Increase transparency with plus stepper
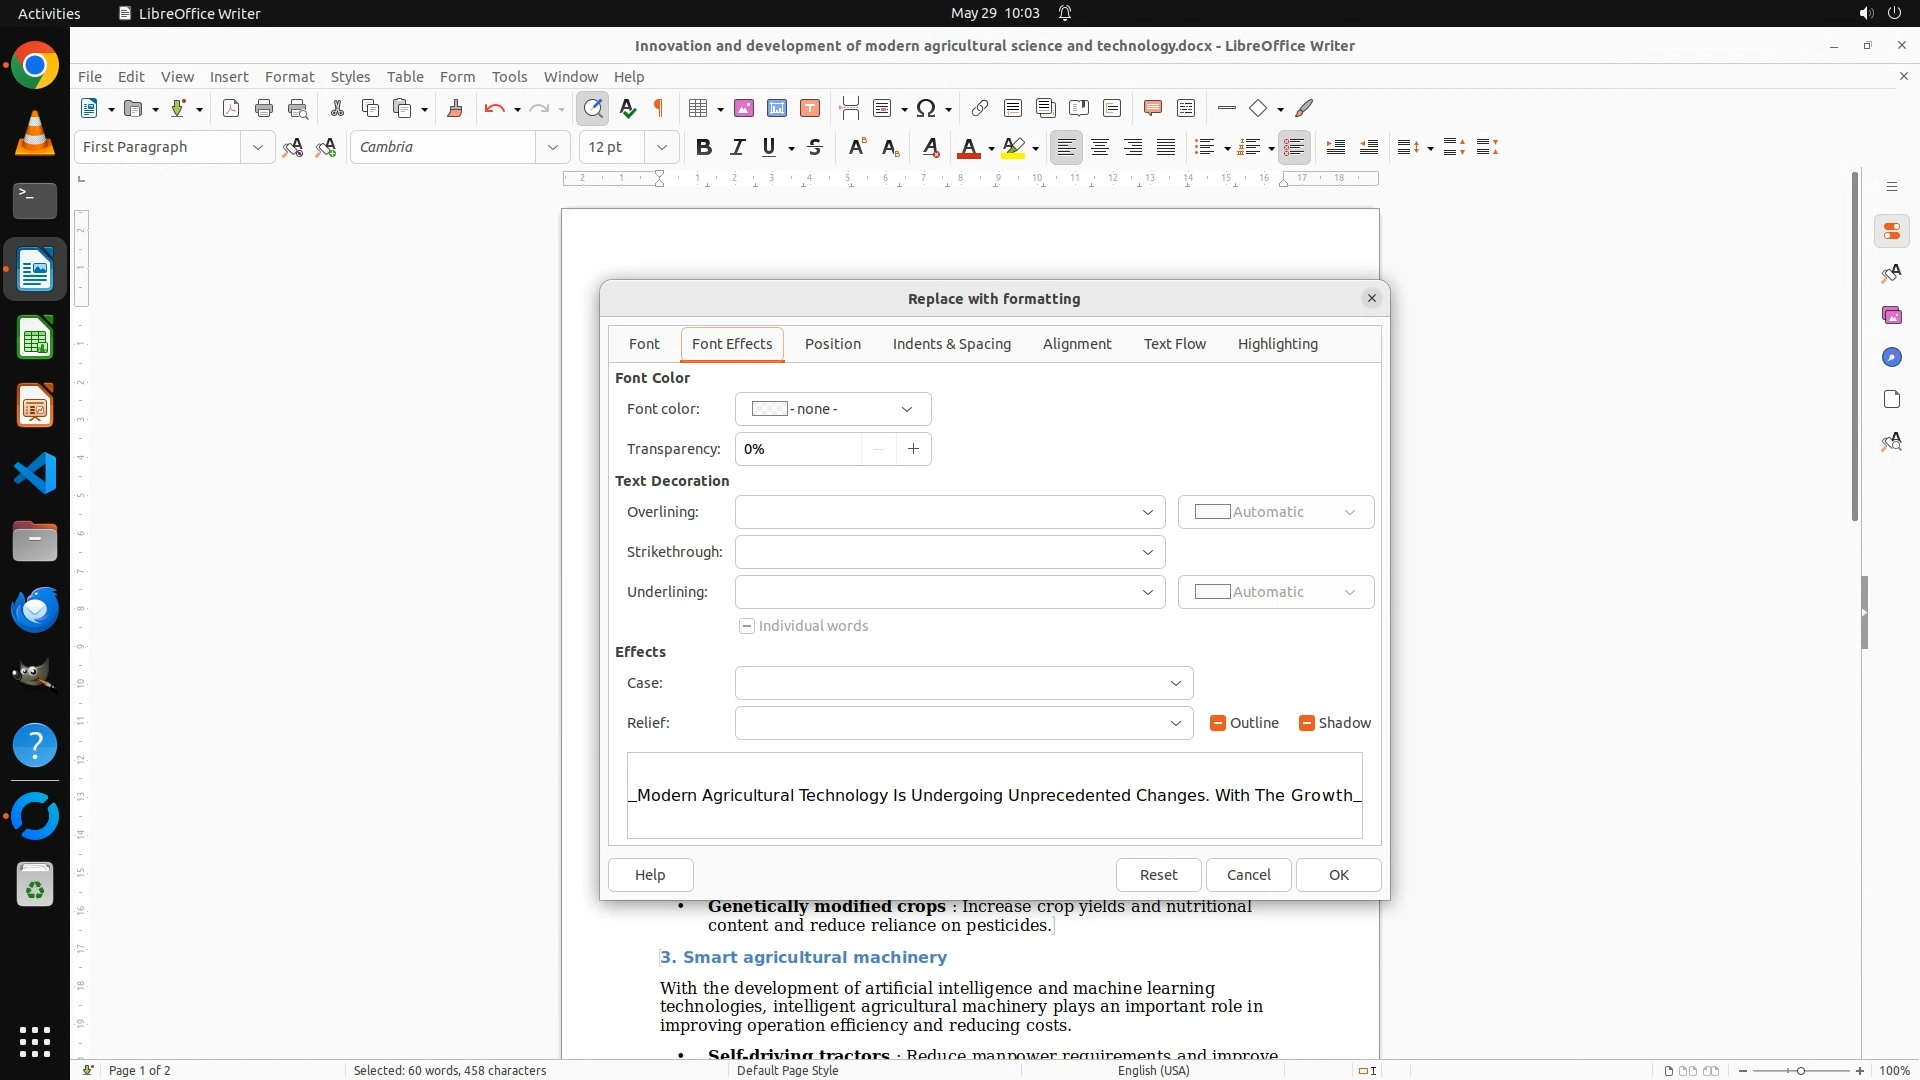Image resolution: width=1920 pixels, height=1080 pixels. tap(913, 449)
